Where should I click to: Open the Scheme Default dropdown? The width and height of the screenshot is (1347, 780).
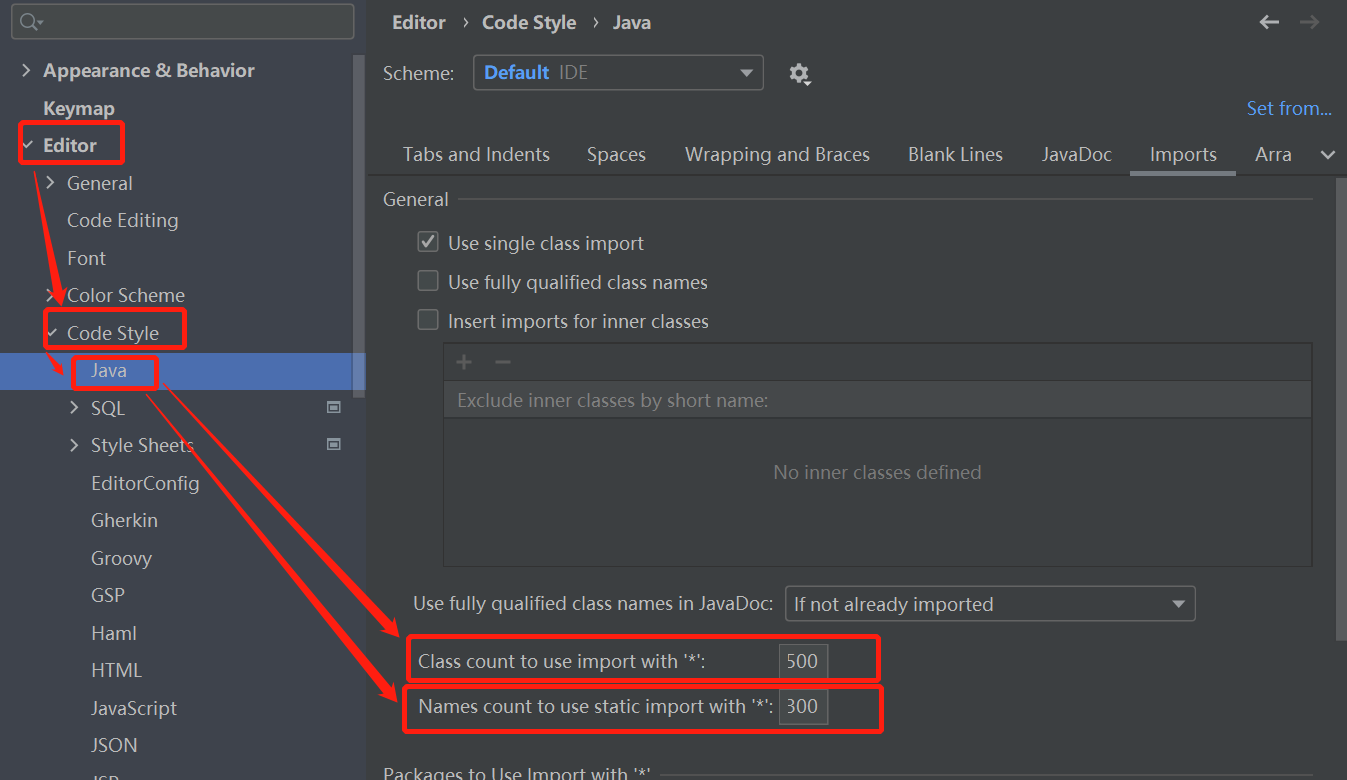(618, 73)
